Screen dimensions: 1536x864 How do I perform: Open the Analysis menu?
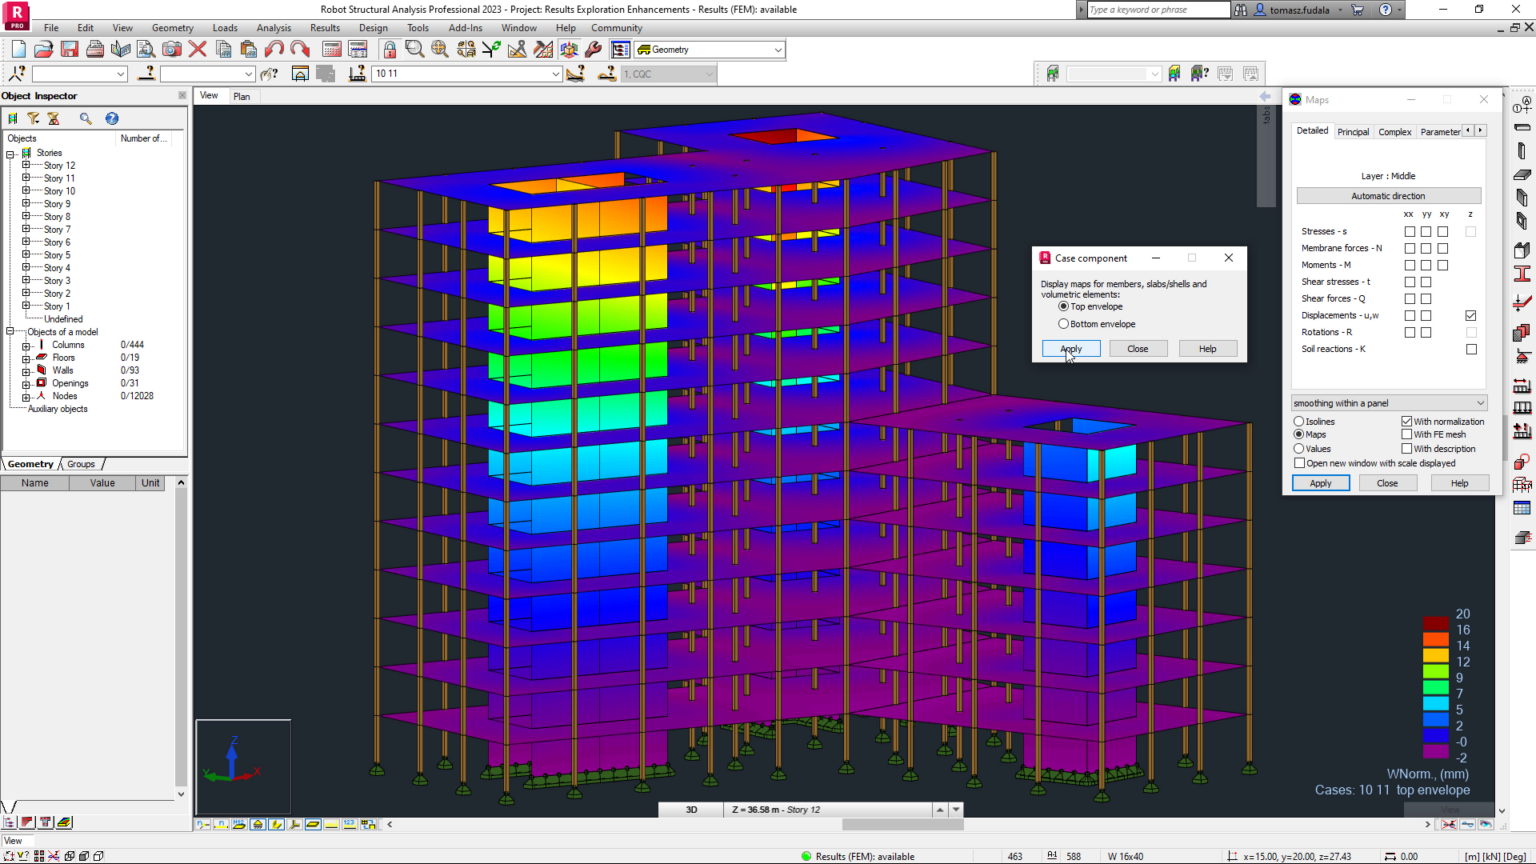273,27
